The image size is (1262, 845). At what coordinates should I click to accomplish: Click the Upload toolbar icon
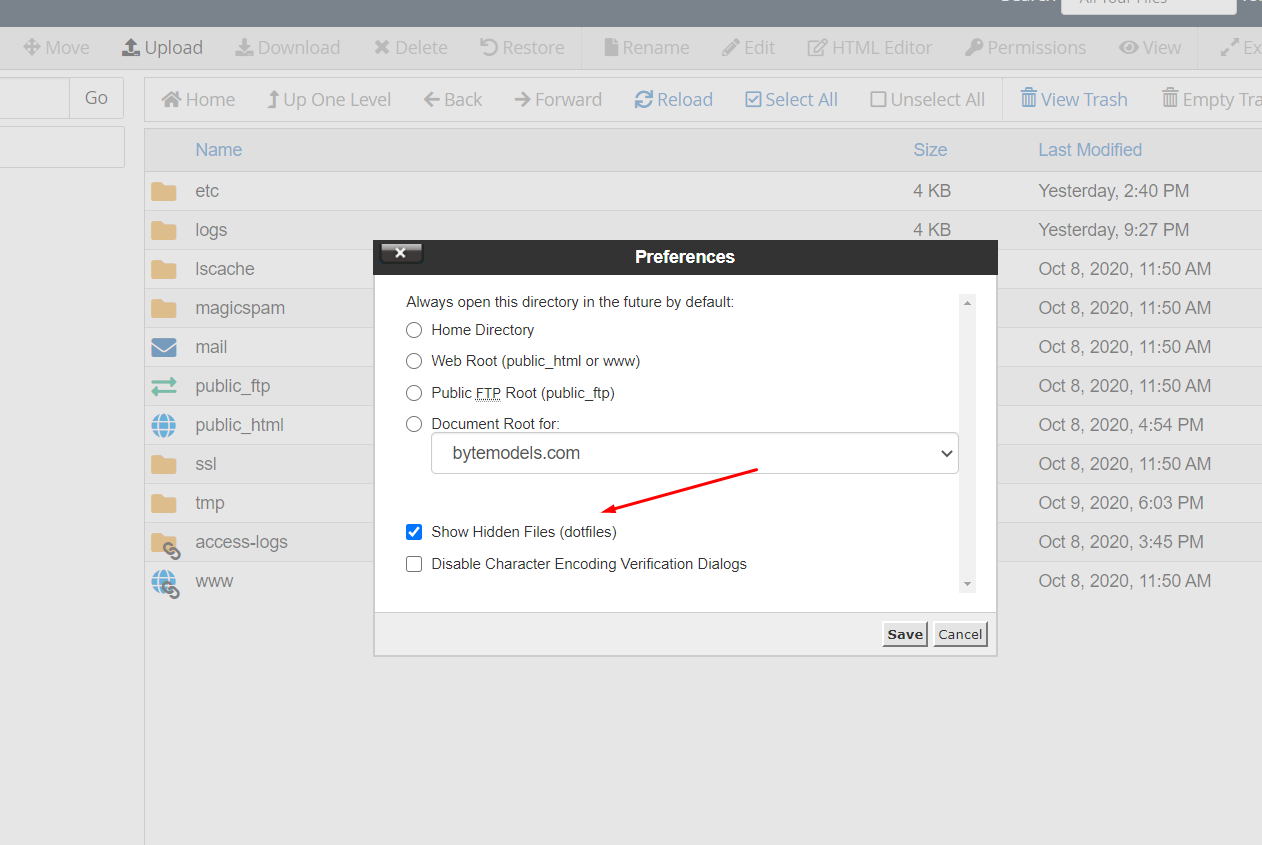(x=131, y=48)
